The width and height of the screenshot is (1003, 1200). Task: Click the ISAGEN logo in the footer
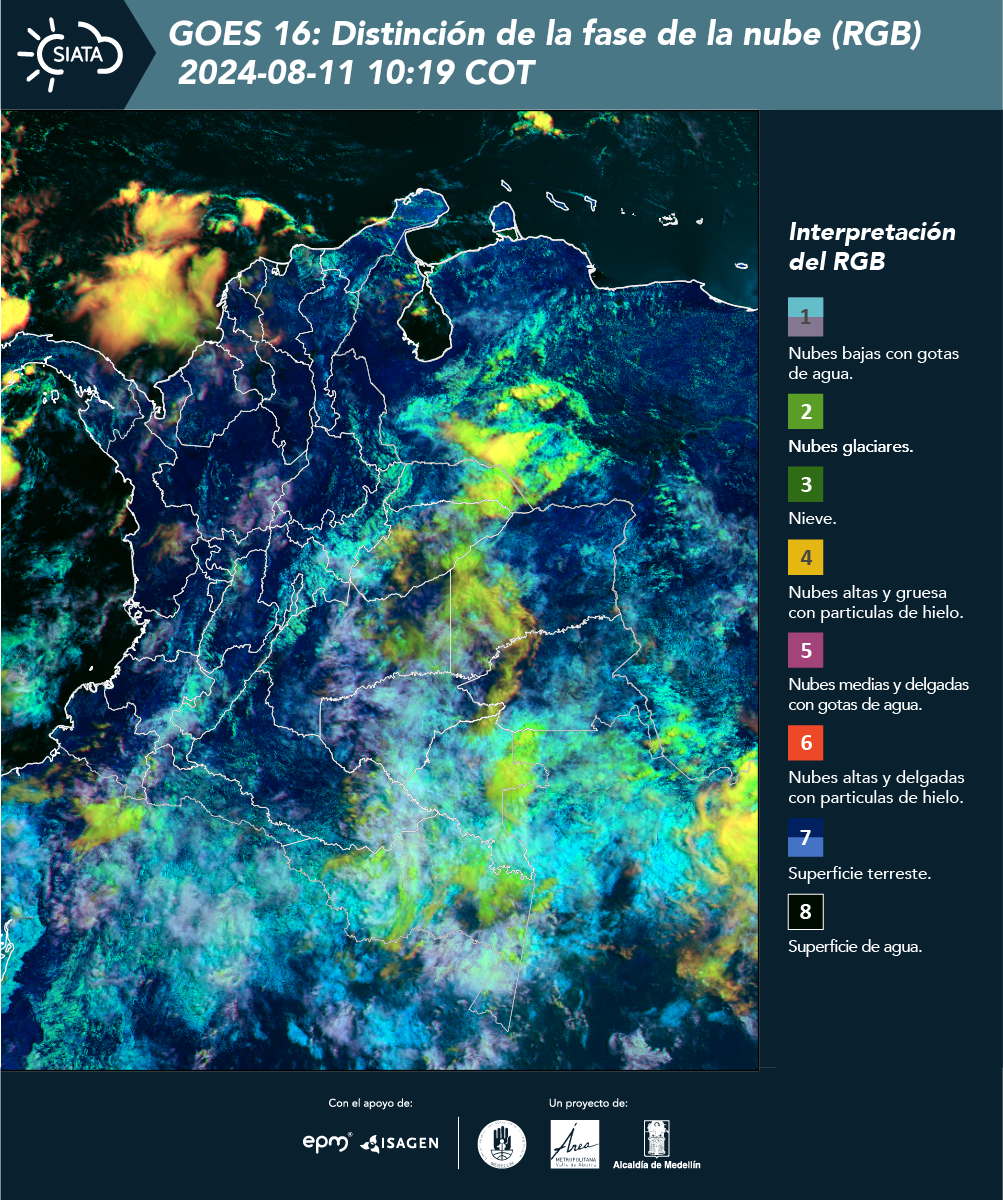pyautogui.click(x=399, y=1143)
